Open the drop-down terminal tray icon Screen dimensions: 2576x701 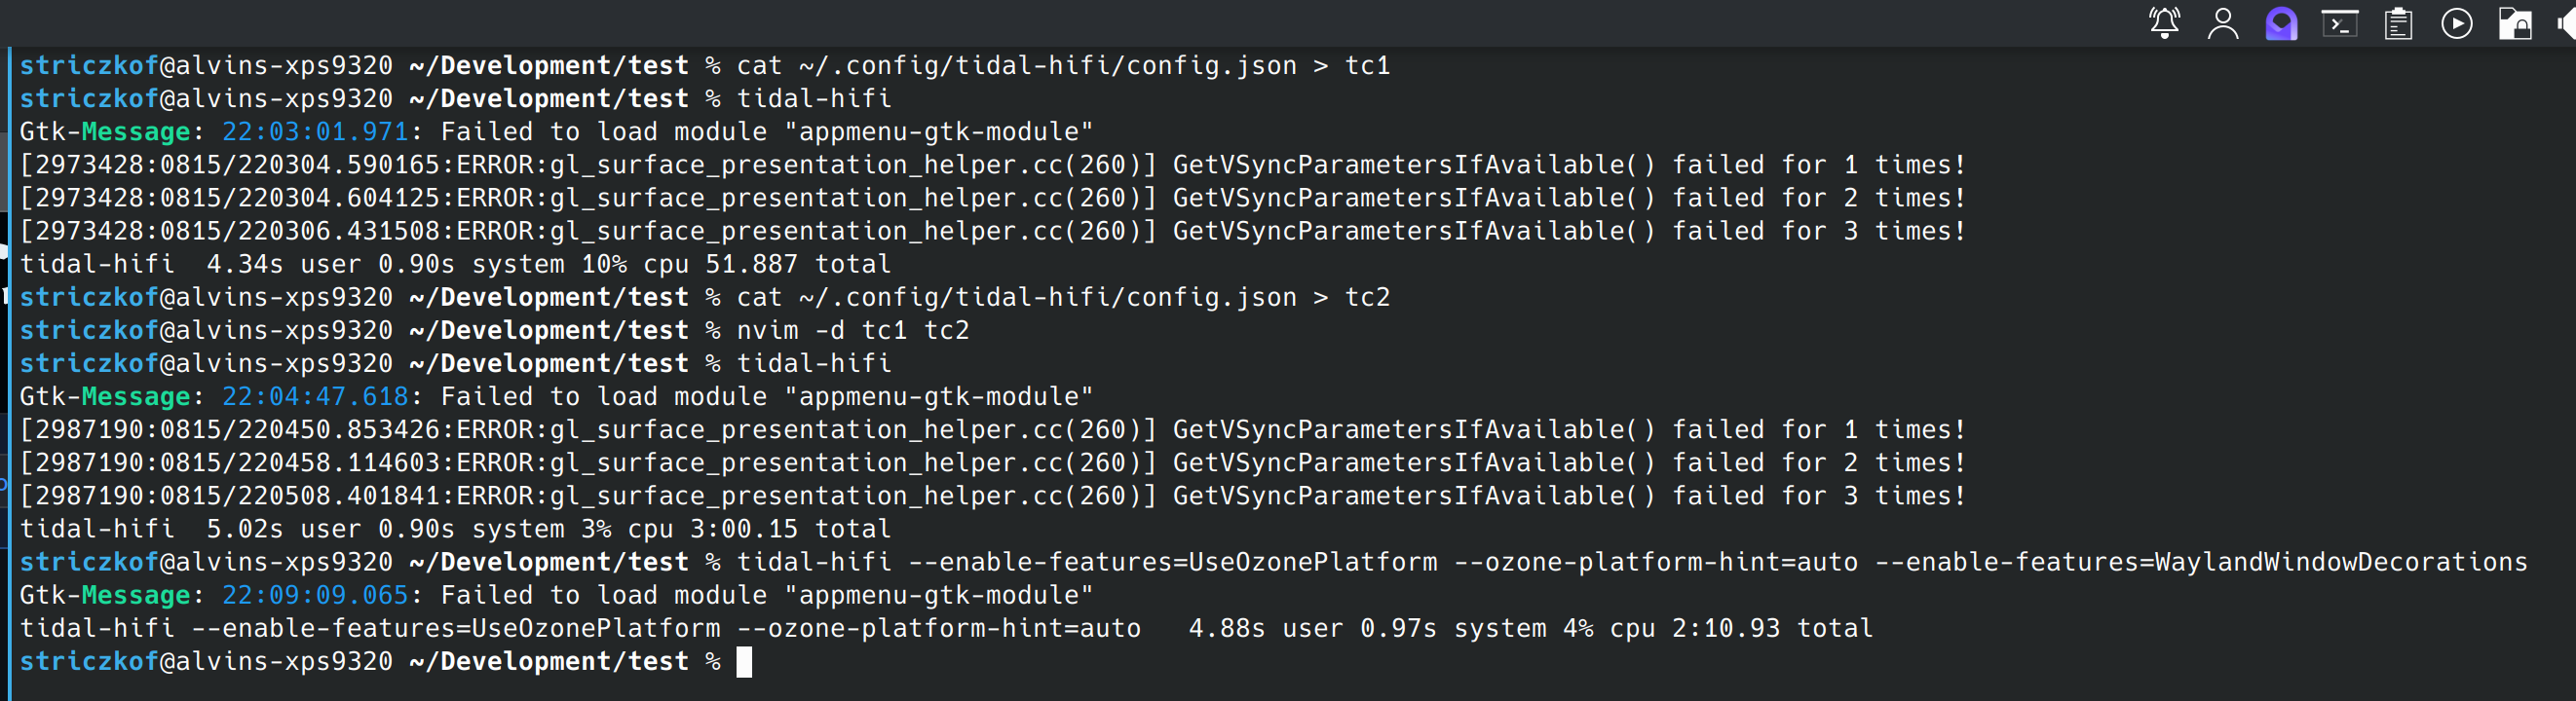[x=2340, y=22]
